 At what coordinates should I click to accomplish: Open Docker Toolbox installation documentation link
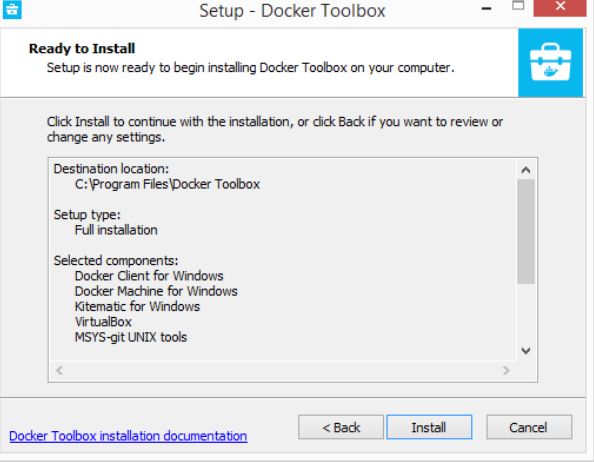point(128,436)
